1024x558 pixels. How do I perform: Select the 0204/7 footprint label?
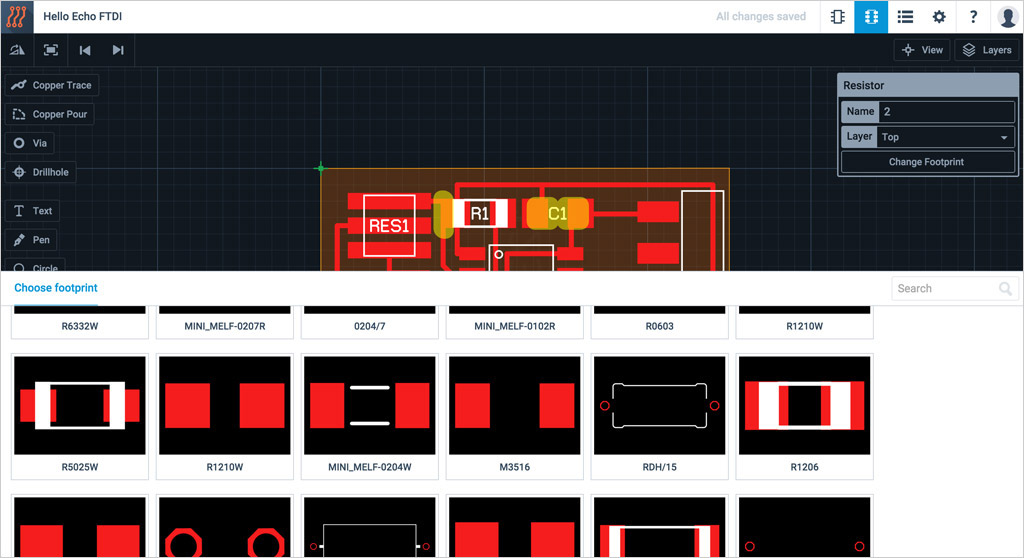coord(370,326)
